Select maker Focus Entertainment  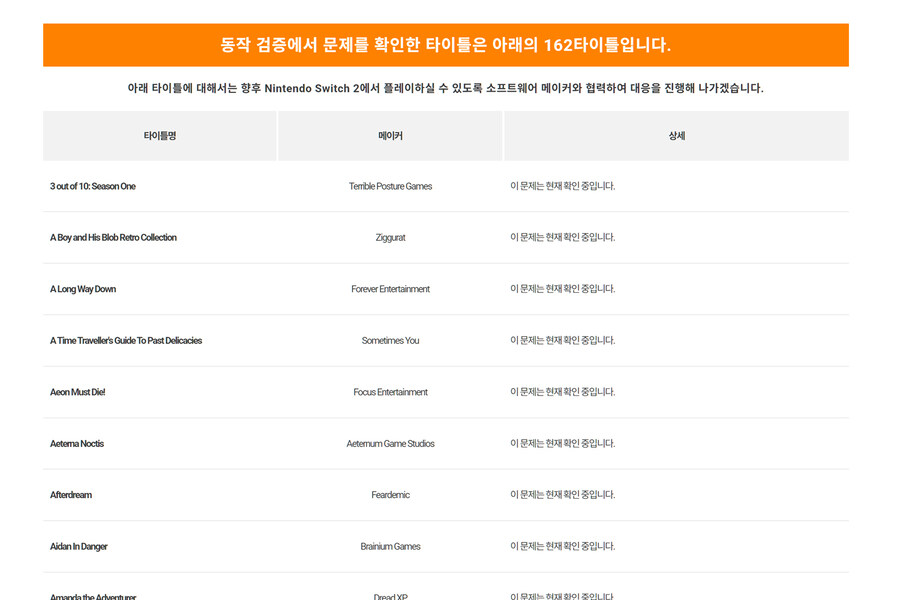point(390,392)
